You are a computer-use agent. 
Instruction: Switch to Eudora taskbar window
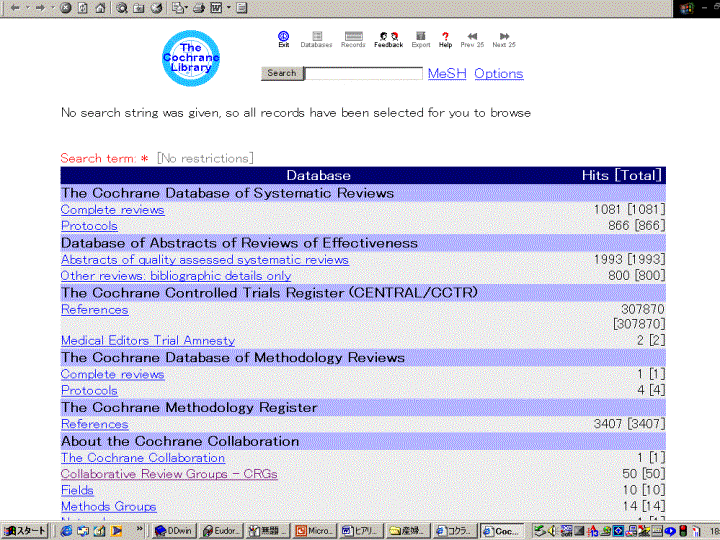coord(221,531)
